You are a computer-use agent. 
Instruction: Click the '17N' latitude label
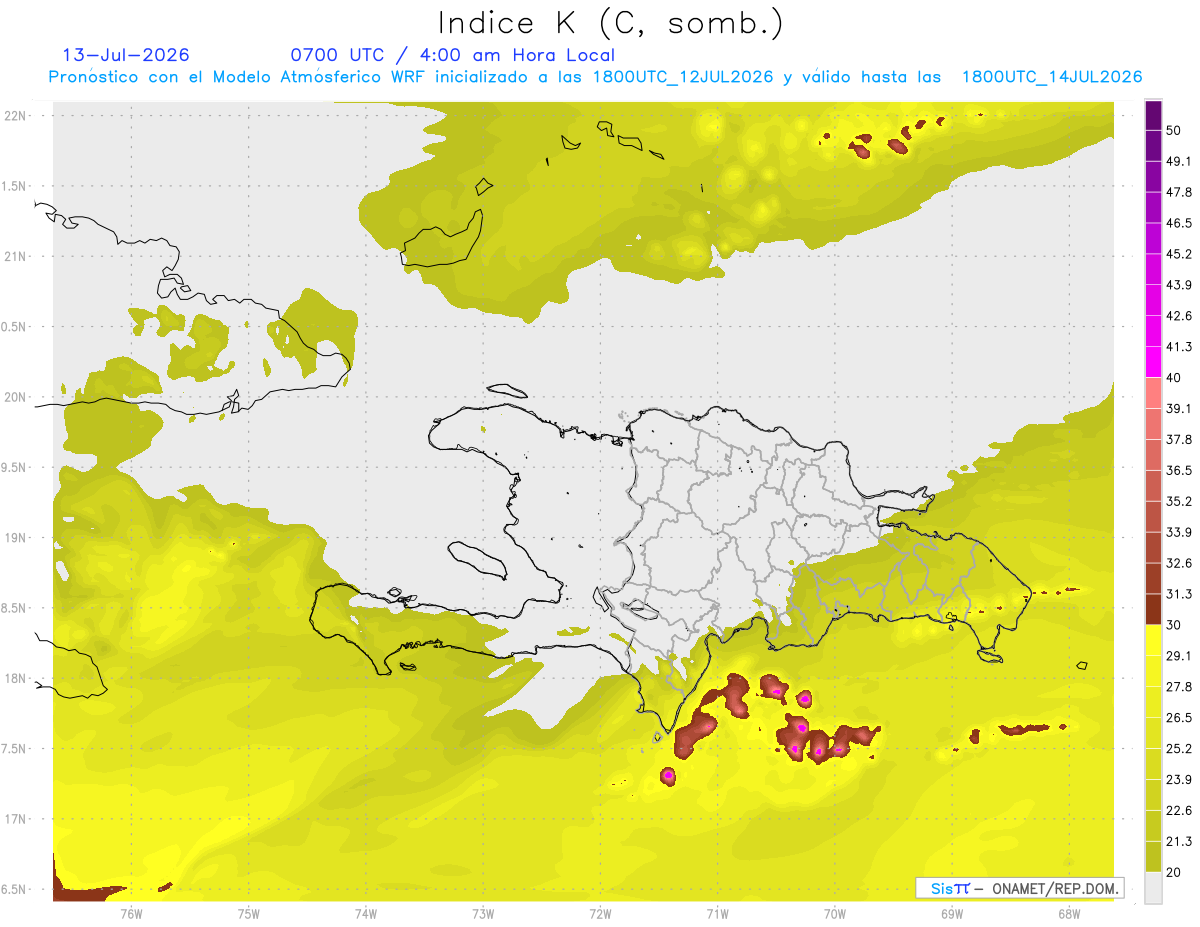click(16, 820)
